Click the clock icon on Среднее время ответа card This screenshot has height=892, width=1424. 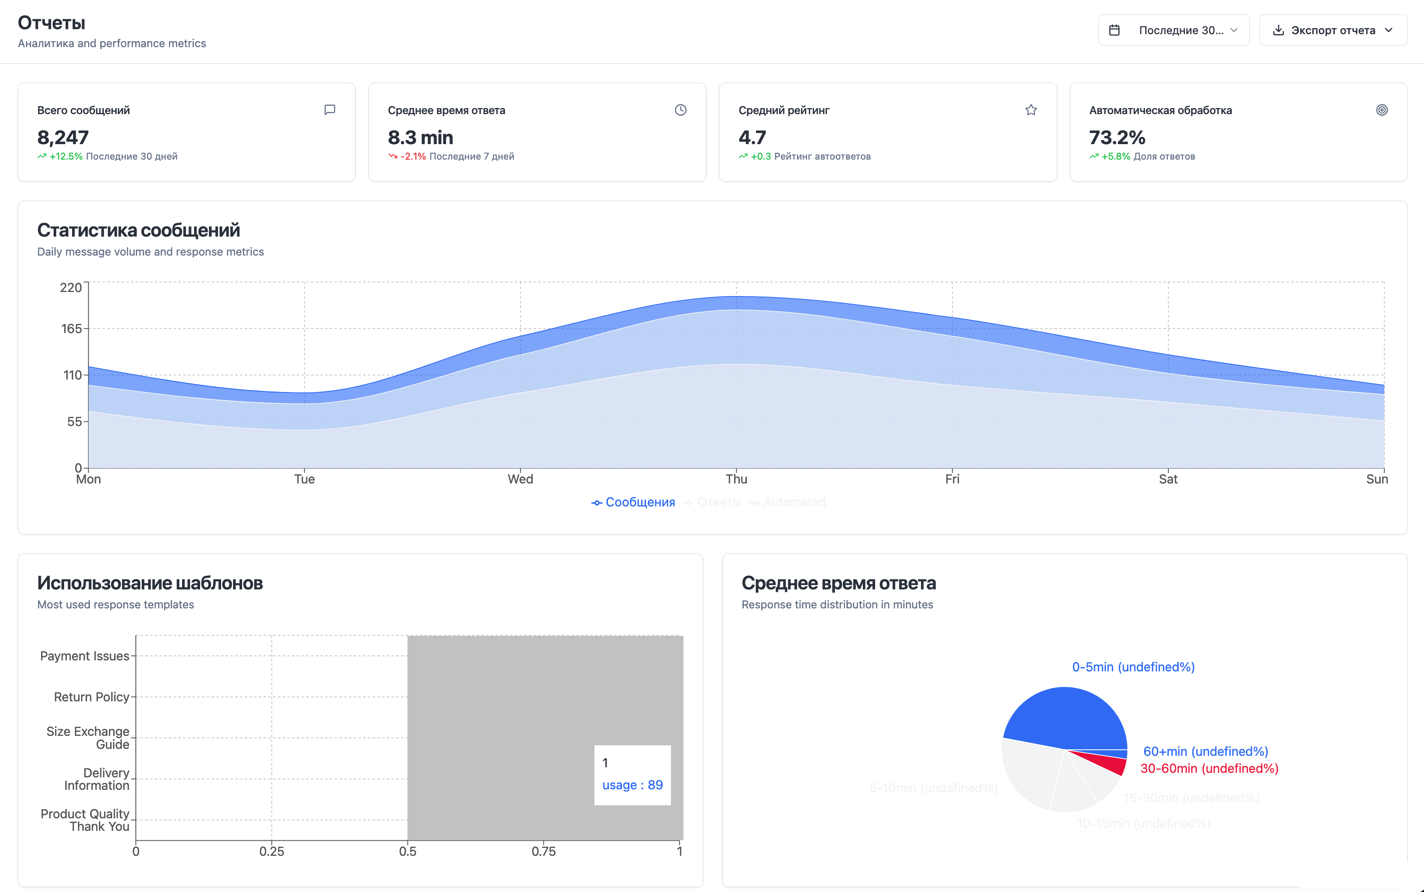[681, 110]
